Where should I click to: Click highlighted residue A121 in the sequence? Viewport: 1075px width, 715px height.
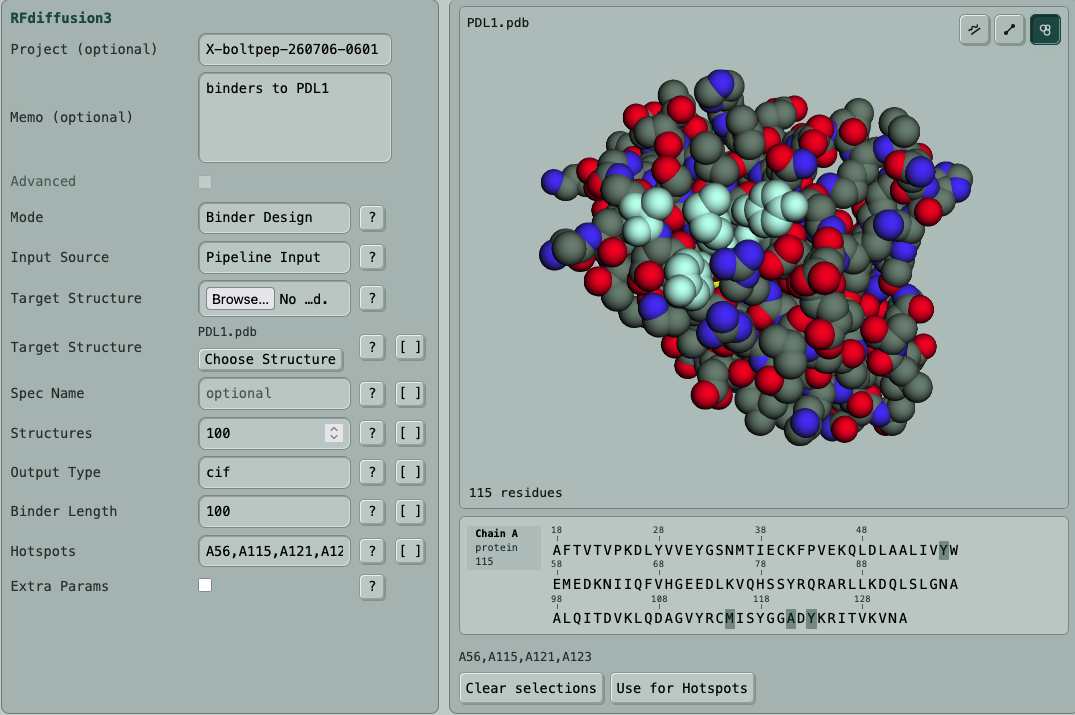791,618
